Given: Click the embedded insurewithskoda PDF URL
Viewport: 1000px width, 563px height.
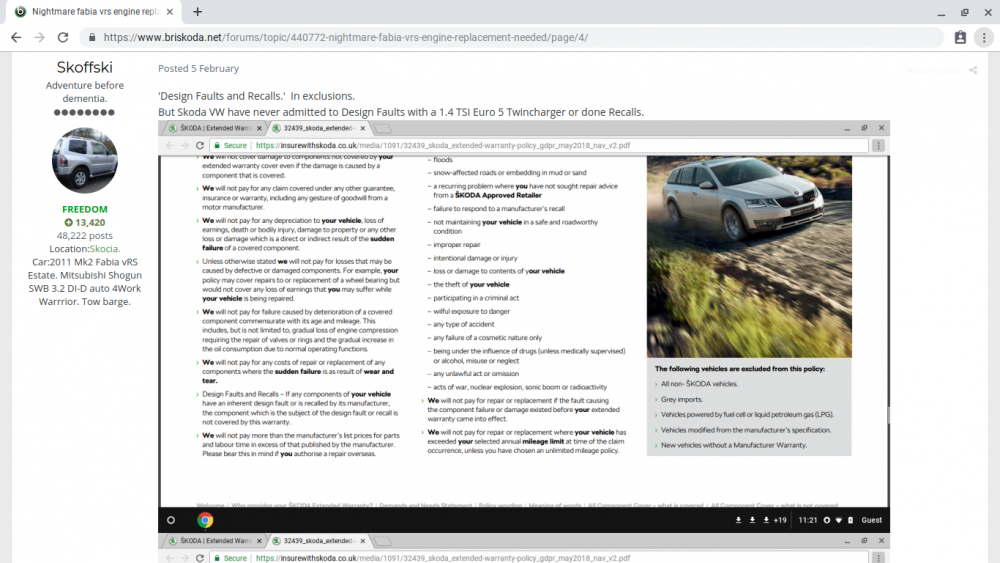Looking at the screenshot, I should (443, 145).
